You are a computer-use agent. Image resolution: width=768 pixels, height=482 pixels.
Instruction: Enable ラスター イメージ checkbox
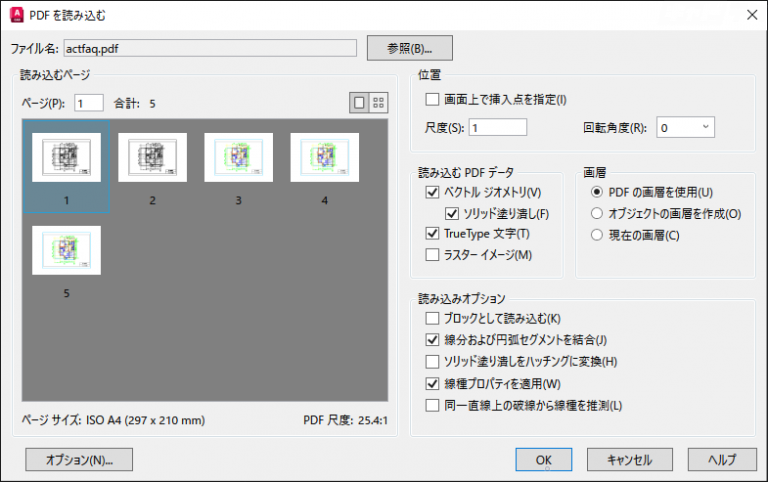click(432, 255)
